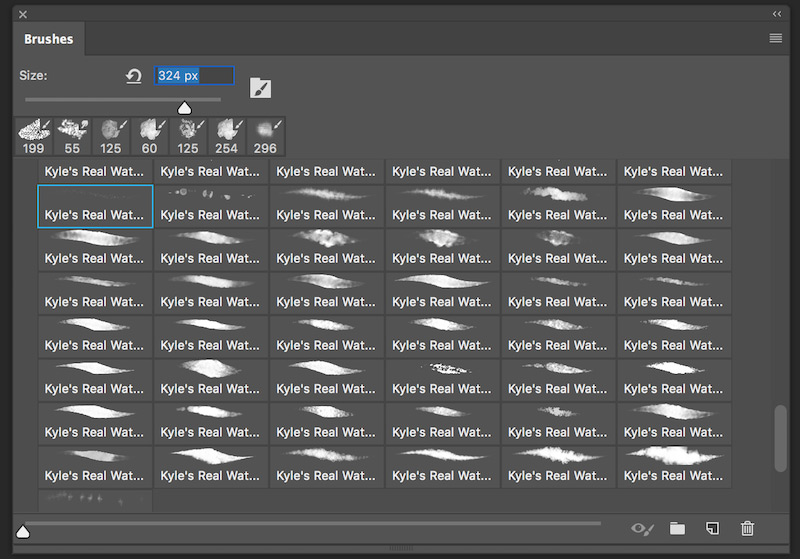This screenshot has height=559, width=800.
Task: Click the bottom thumbnail zoom slider handle
Action: (23, 531)
